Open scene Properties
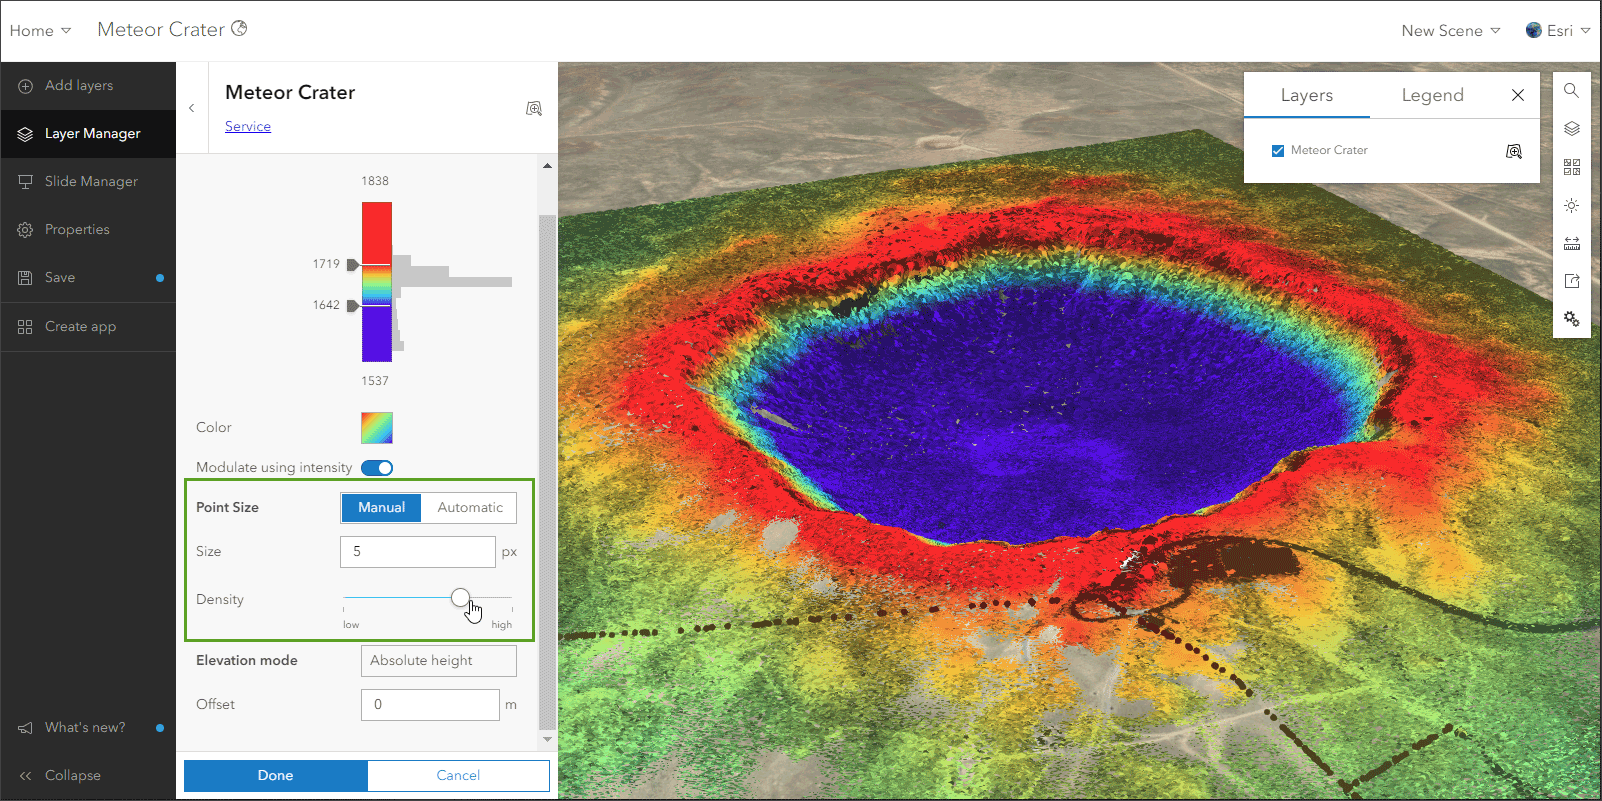Viewport: 1602px width, 801px height. (x=88, y=230)
